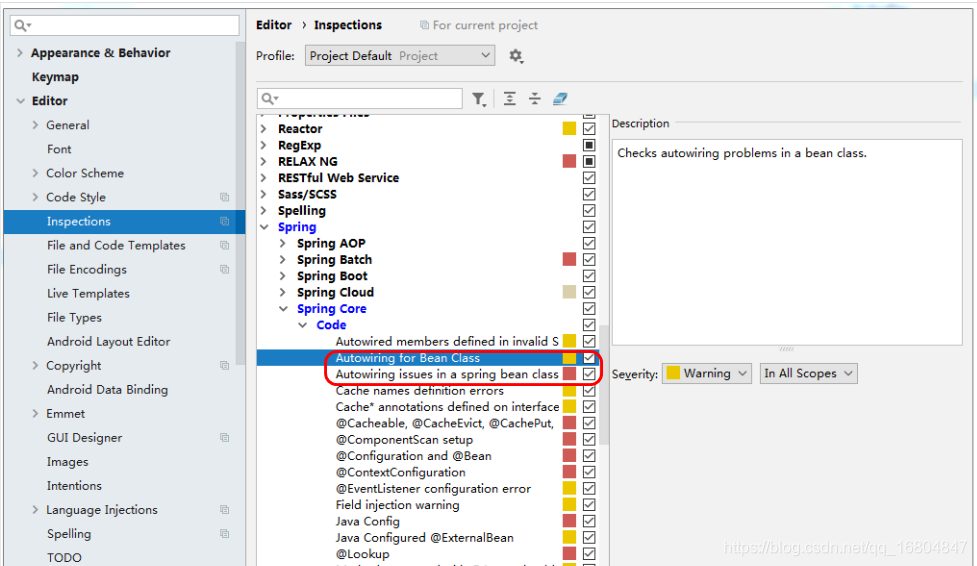Image resolution: width=977 pixels, height=566 pixels.
Task: Select Android Data Binding settings
Action: click(x=107, y=390)
